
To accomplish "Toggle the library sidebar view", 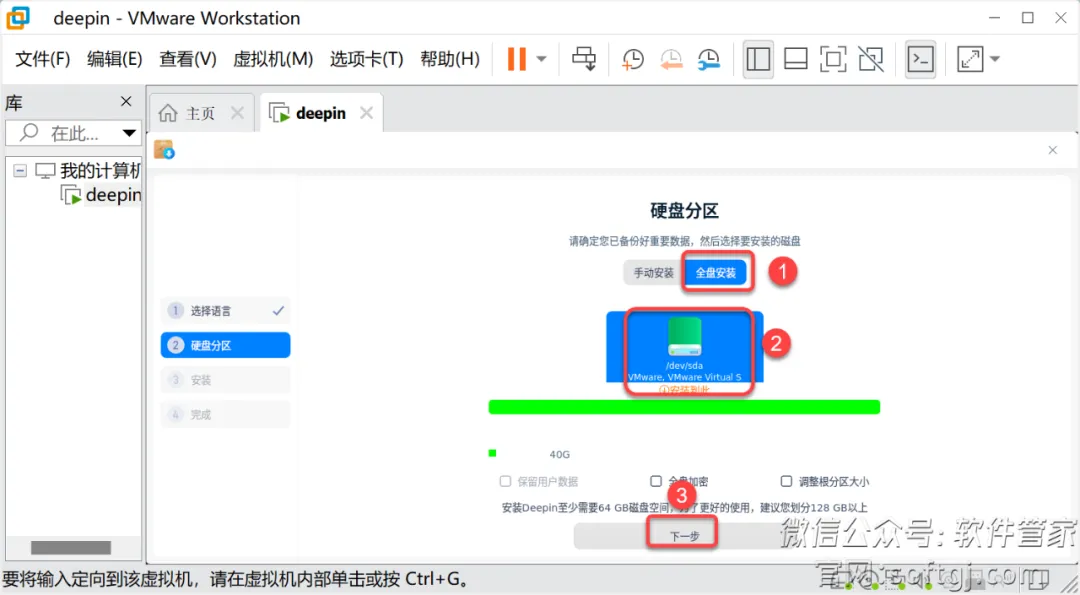I will tap(758, 59).
